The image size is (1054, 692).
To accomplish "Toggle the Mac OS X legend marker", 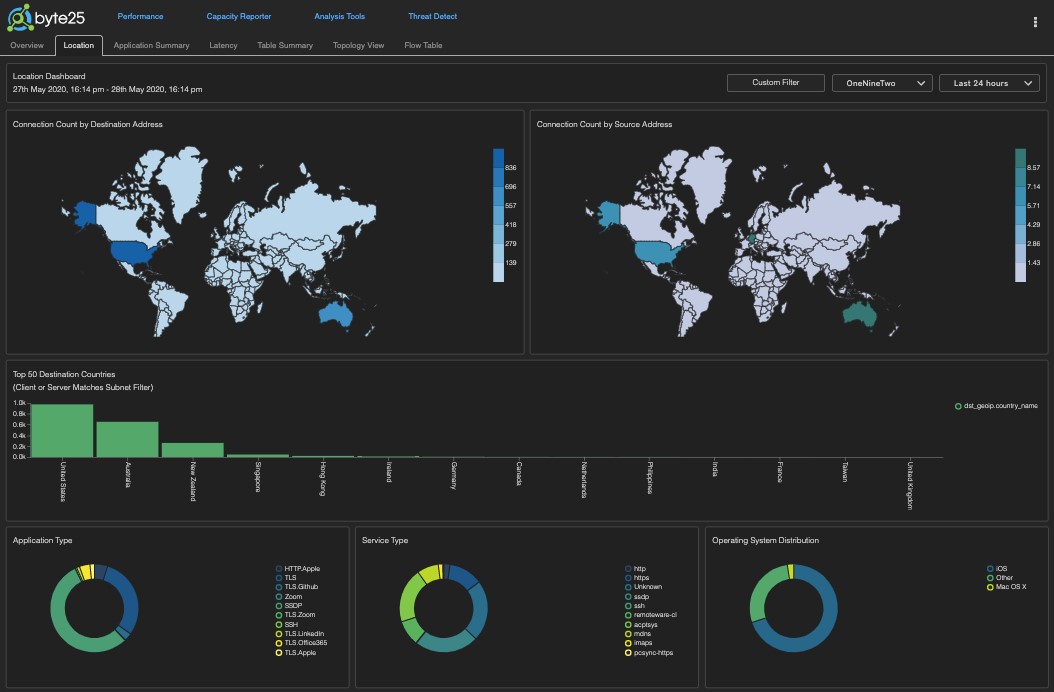I will click(x=990, y=587).
